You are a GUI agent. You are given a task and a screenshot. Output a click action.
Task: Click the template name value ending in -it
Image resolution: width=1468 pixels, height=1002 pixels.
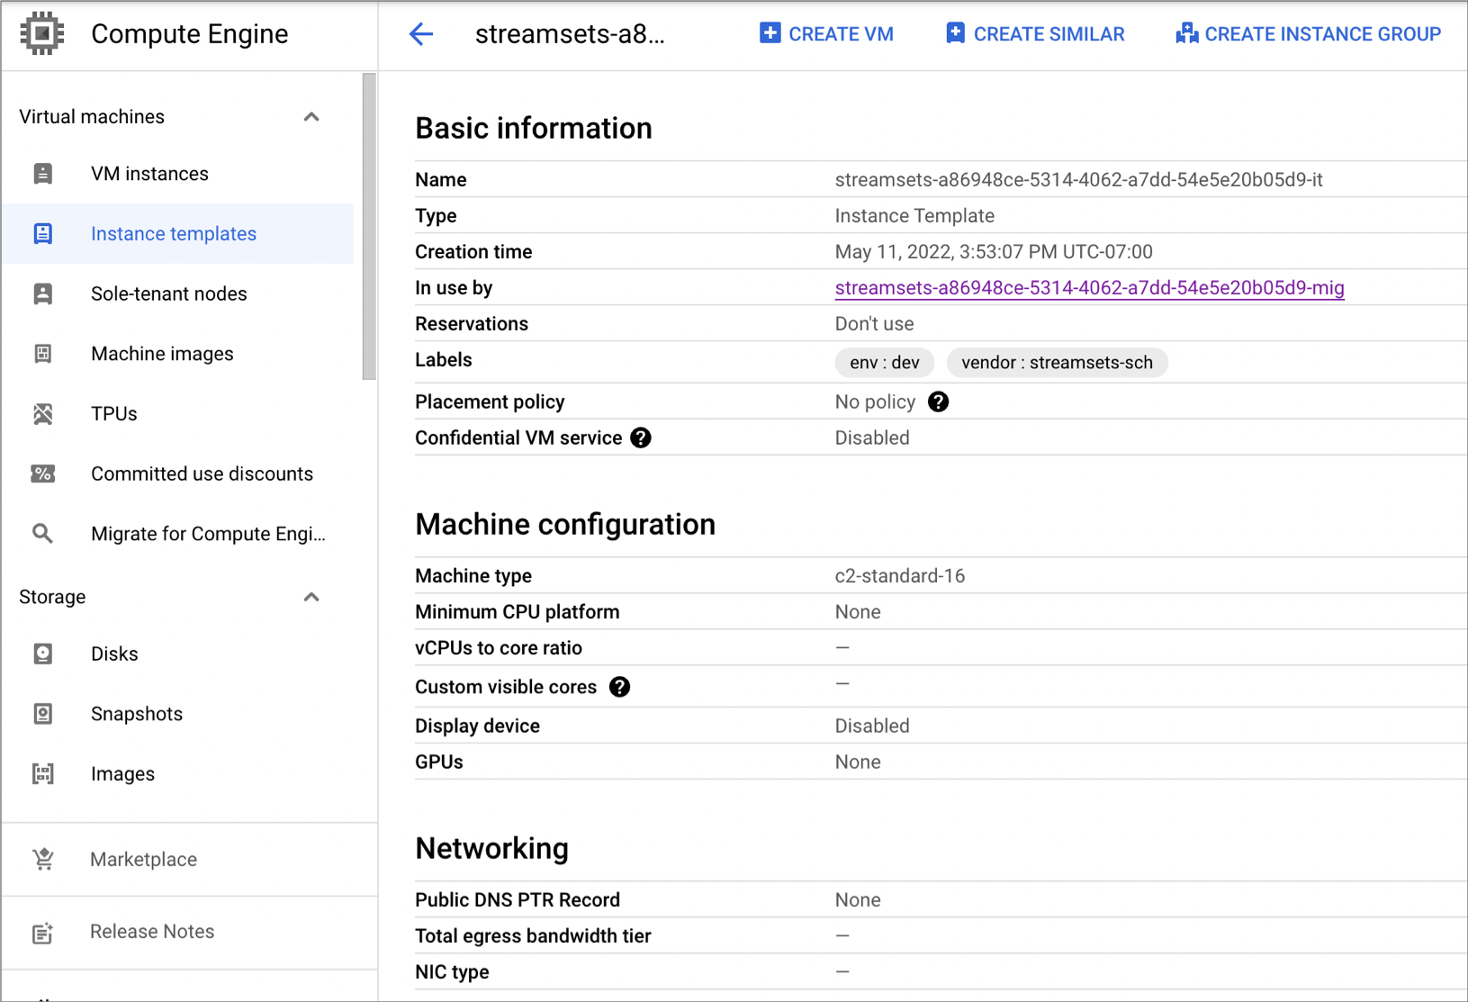(x=1079, y=180)
